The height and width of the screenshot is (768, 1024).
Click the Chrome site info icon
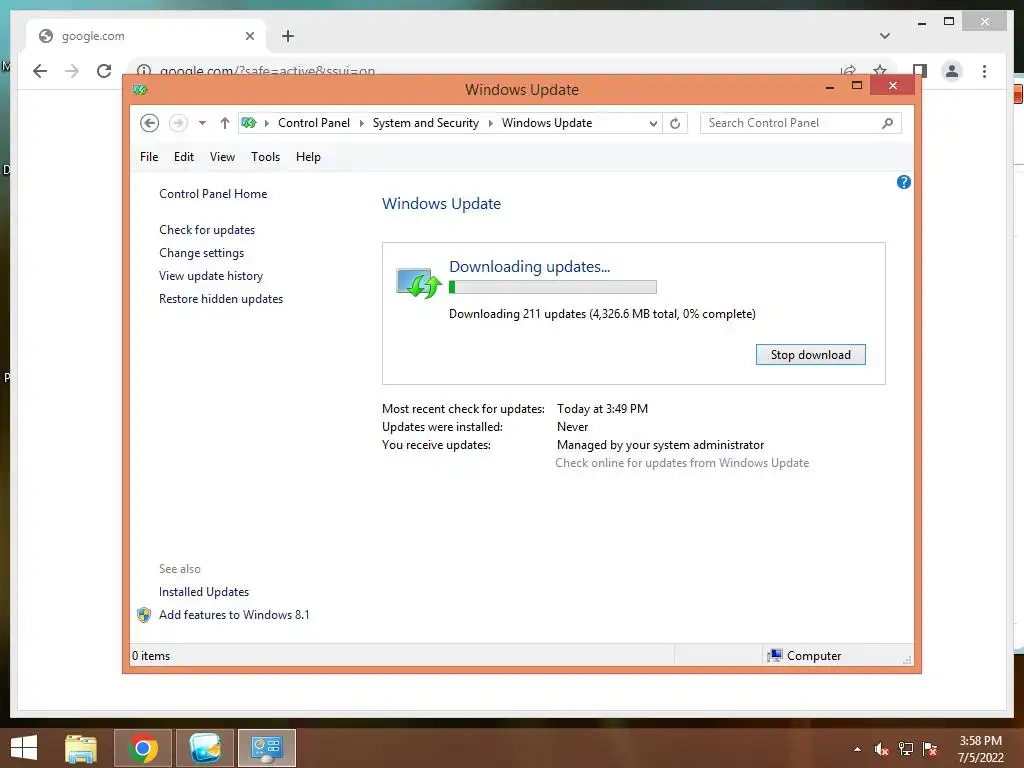(x=144, y=71)
